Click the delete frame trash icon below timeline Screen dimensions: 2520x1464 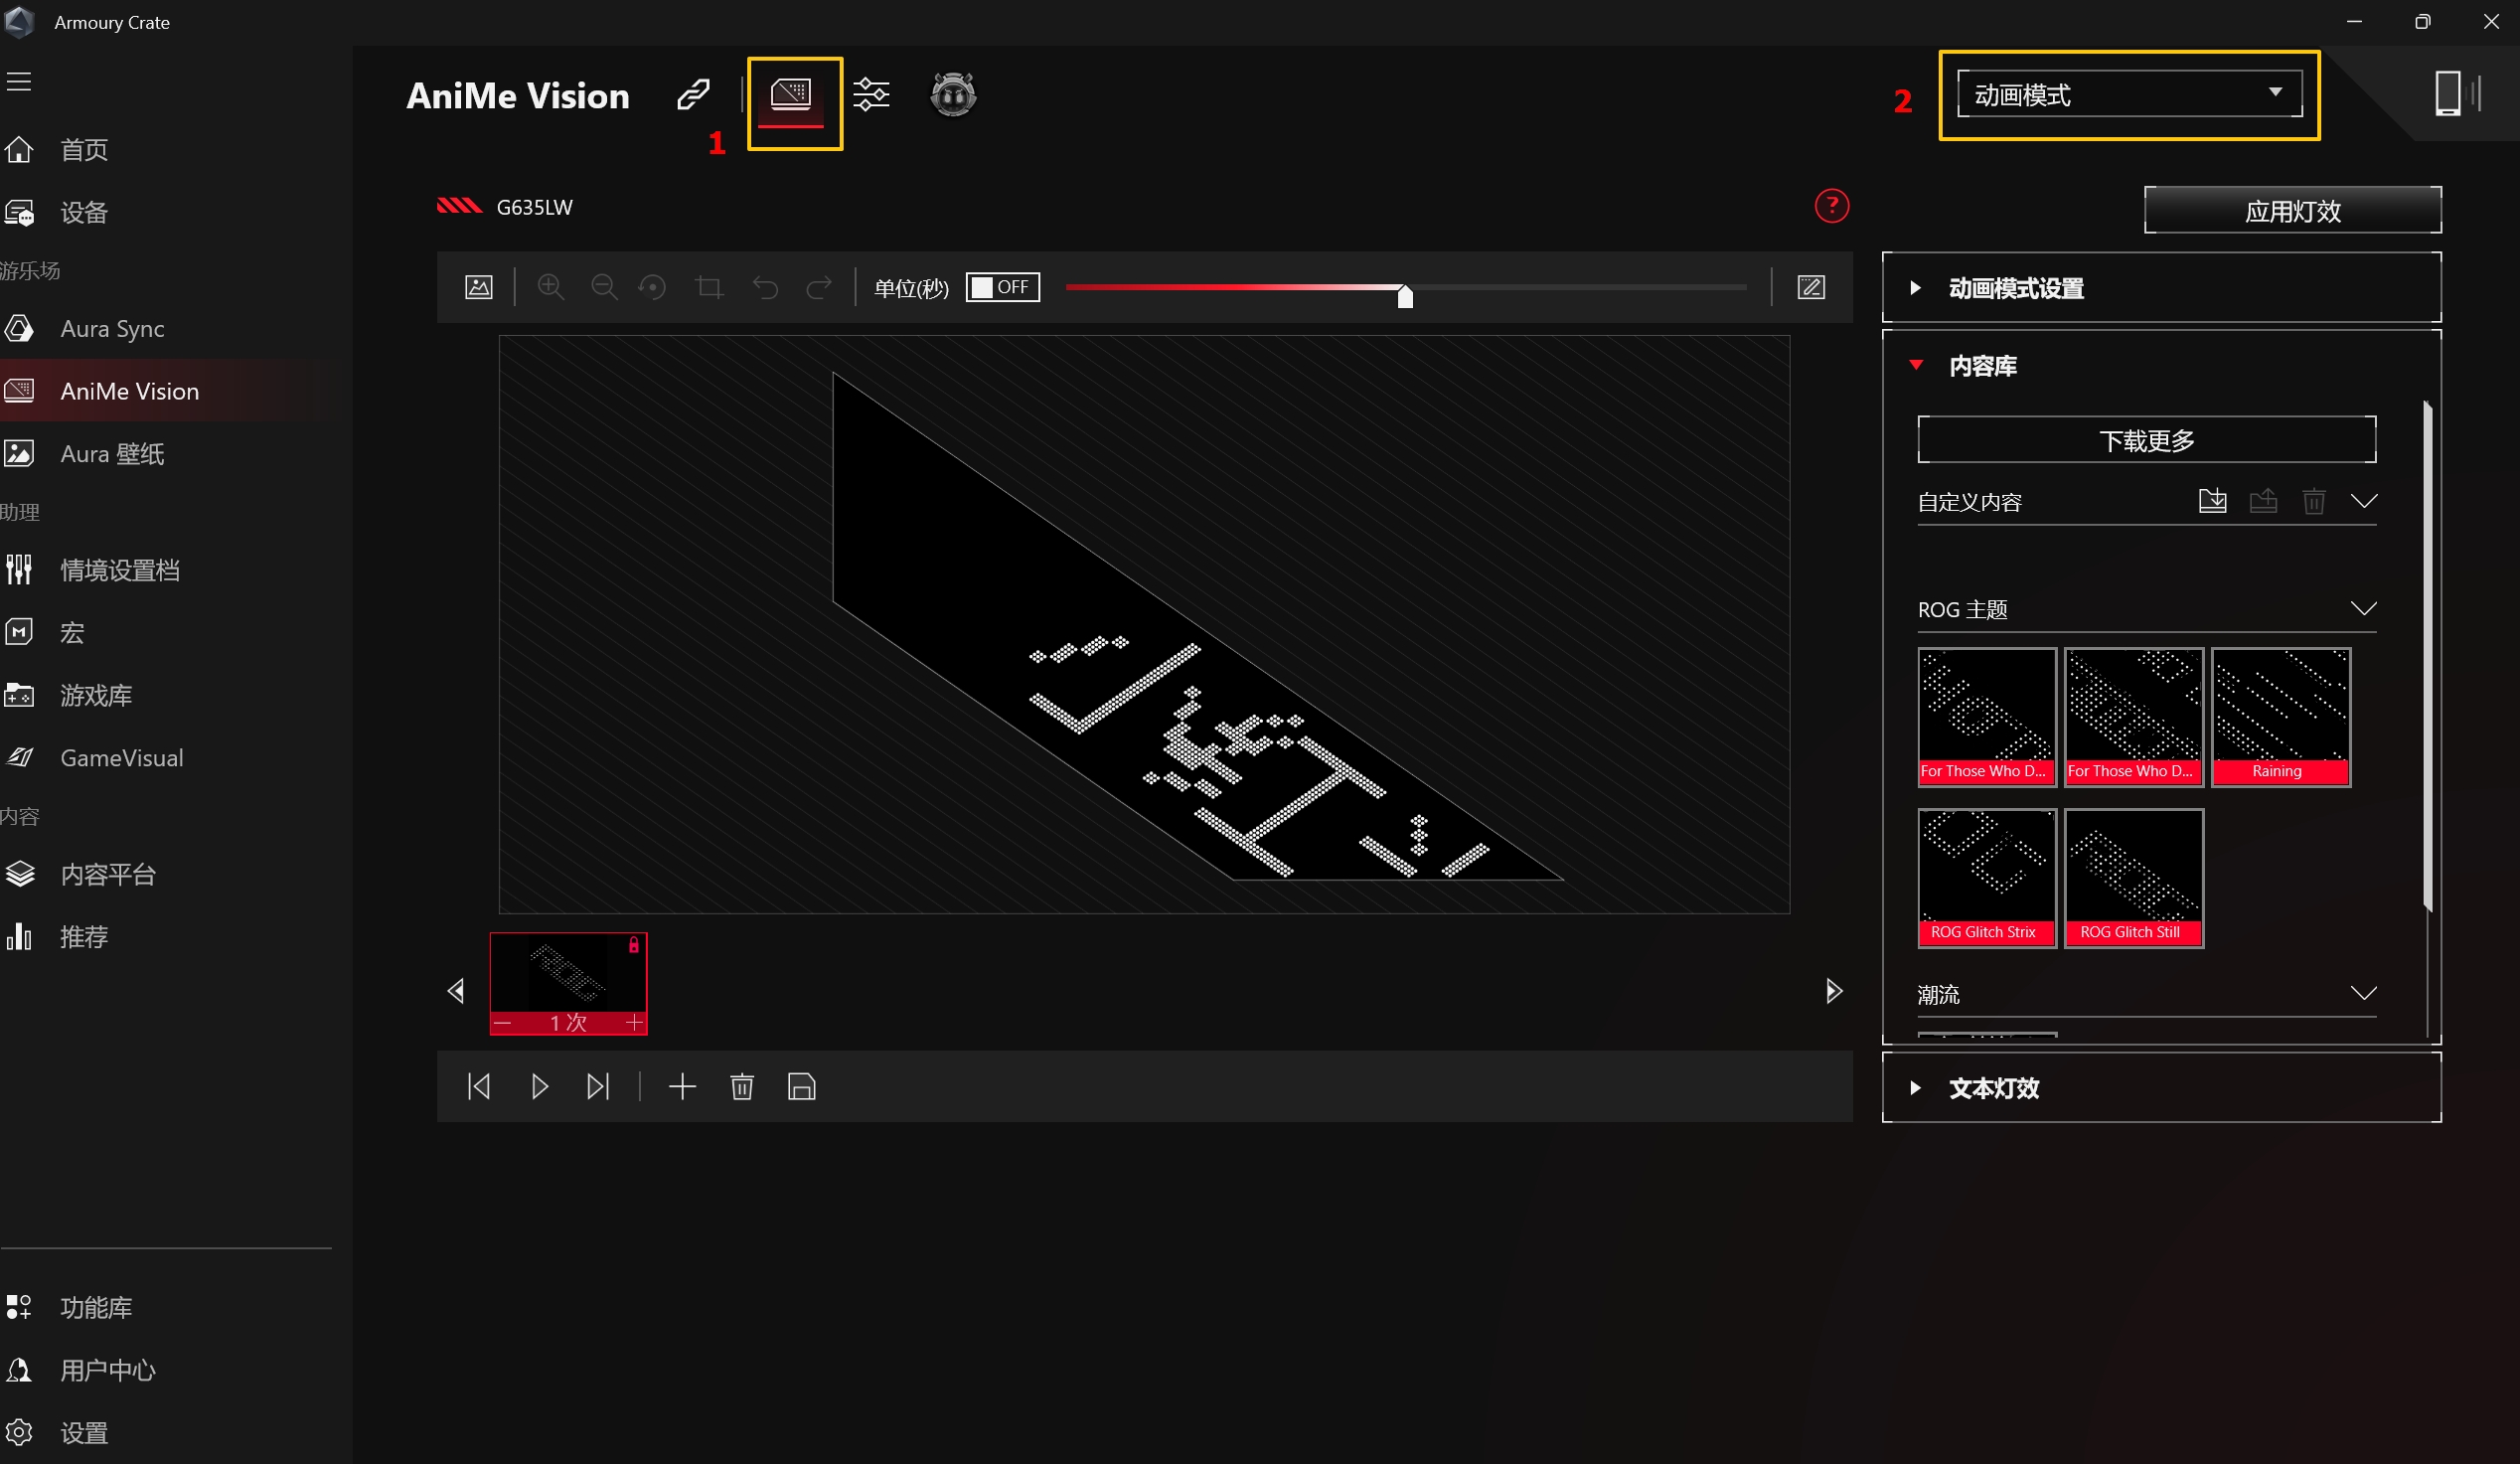pyautogui.click(x=742, y=1086)
